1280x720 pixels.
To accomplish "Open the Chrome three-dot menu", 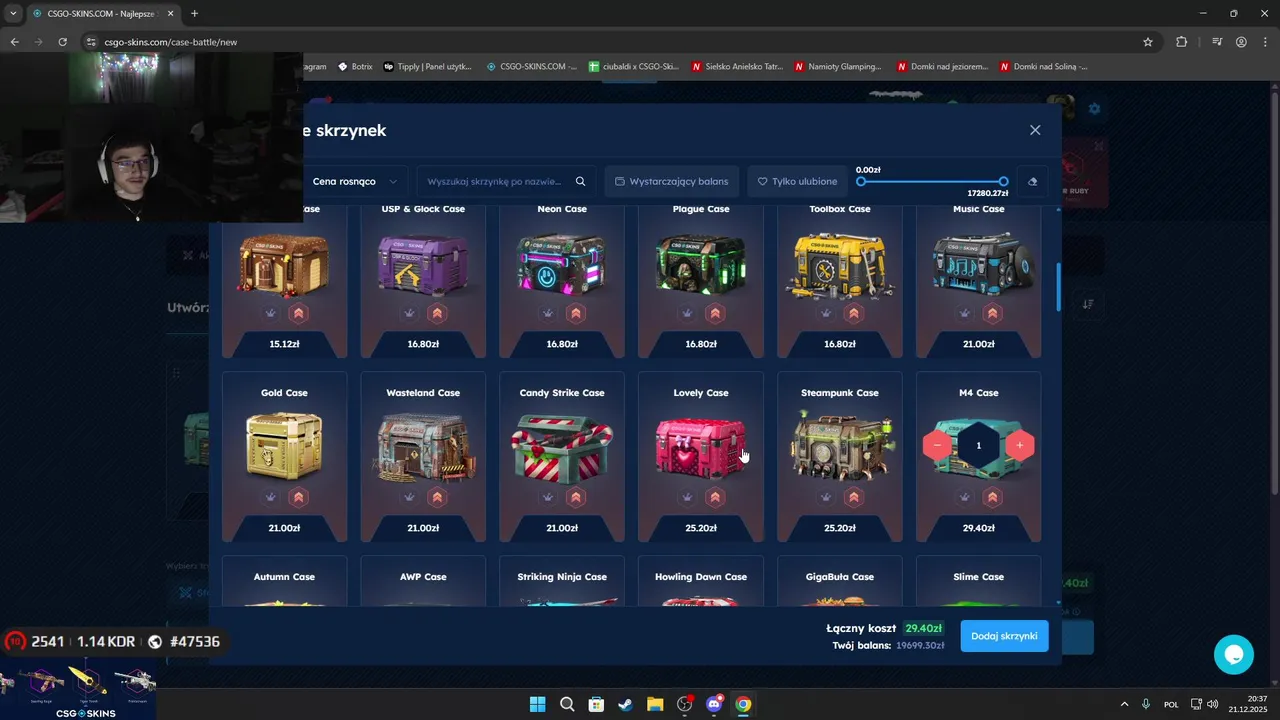I will pyautogui.click(x=1264, y=42).
